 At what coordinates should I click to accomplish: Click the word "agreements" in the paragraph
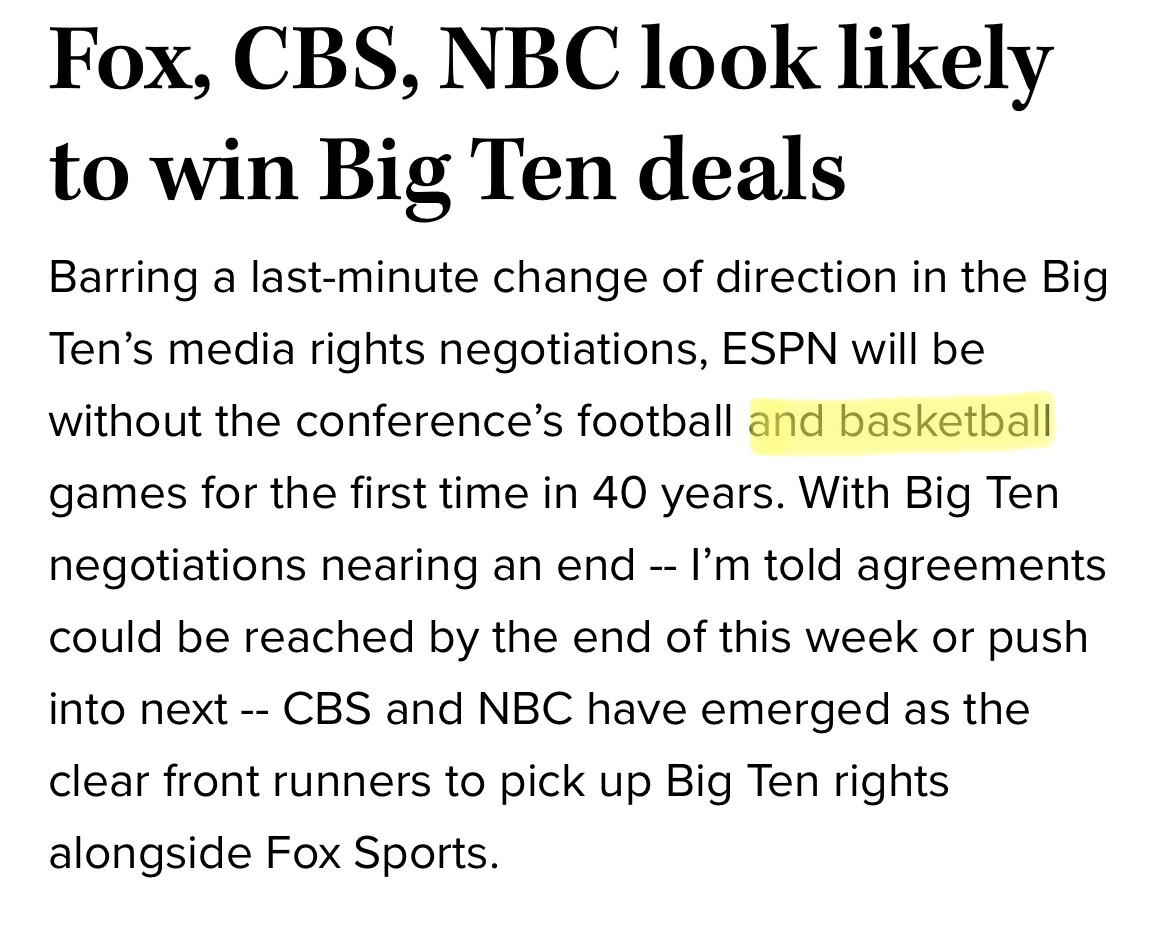[981, 565]
